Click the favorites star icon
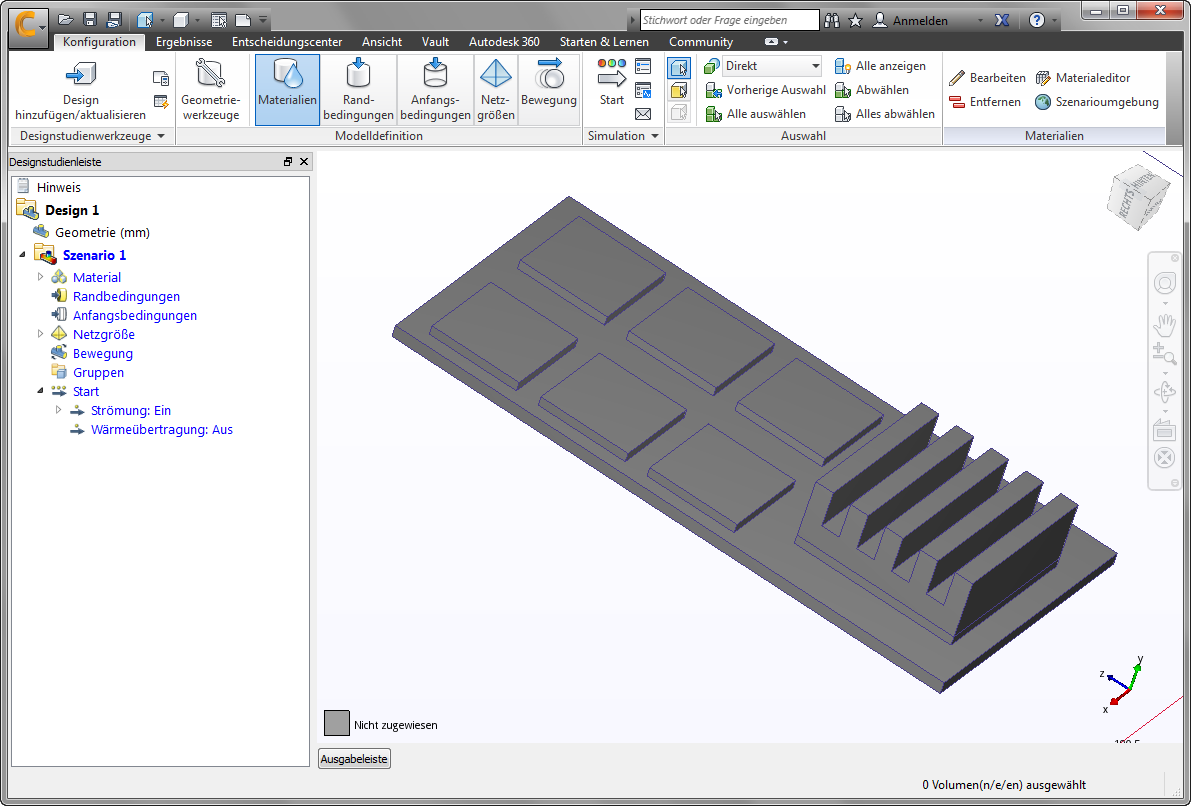Screen dimensions: 1191x806 click(855, 21)
